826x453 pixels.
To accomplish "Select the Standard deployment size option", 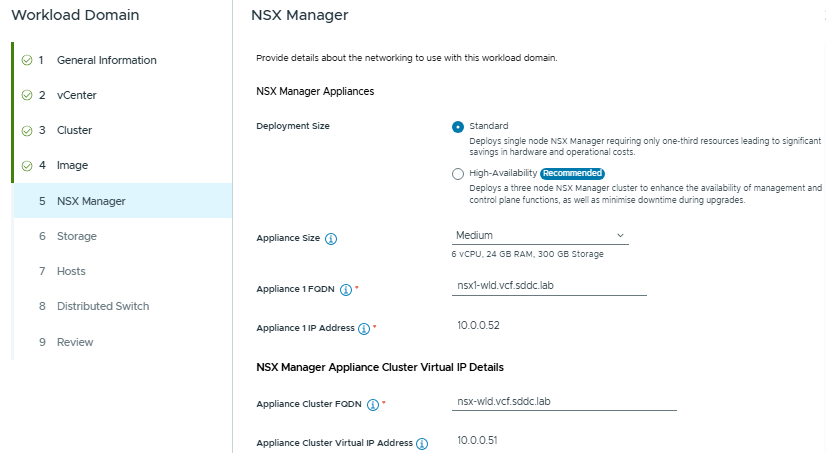I will [458, 127].
